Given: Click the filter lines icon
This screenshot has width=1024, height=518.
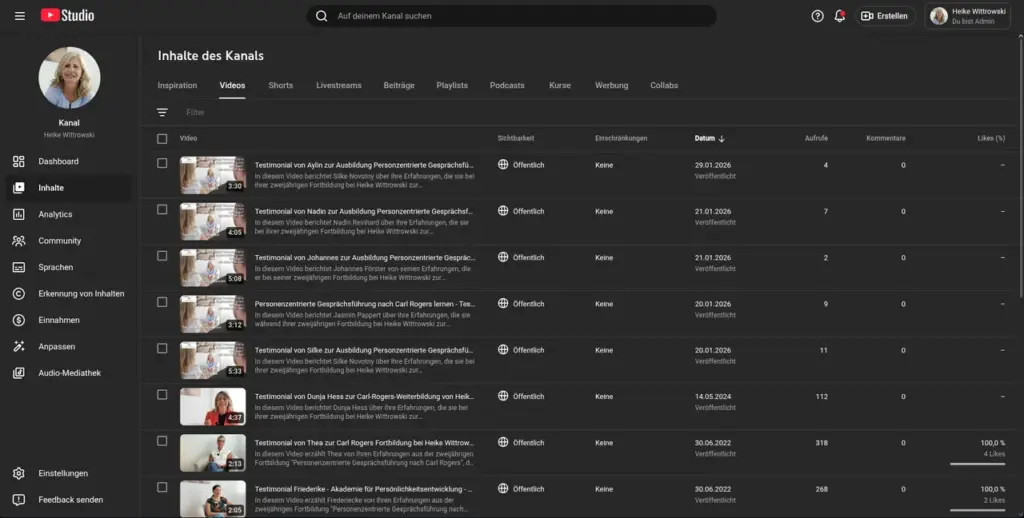Looking at the screenshot, I should click(163, 112).
